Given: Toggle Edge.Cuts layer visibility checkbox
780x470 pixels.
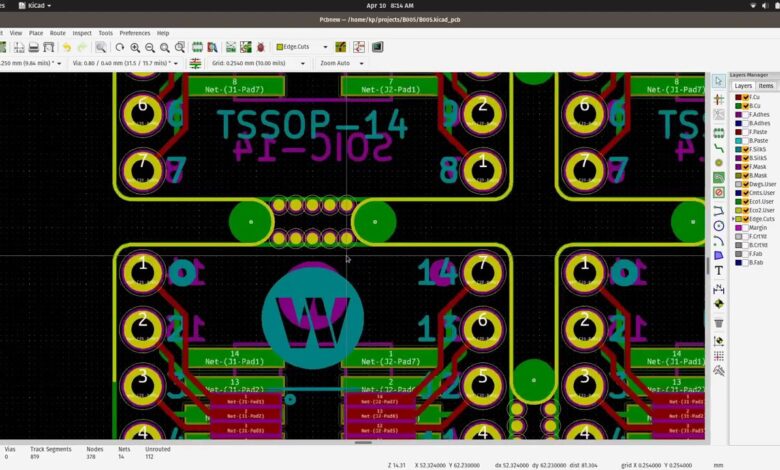Looking at the screenshot, I should [746, 219].
